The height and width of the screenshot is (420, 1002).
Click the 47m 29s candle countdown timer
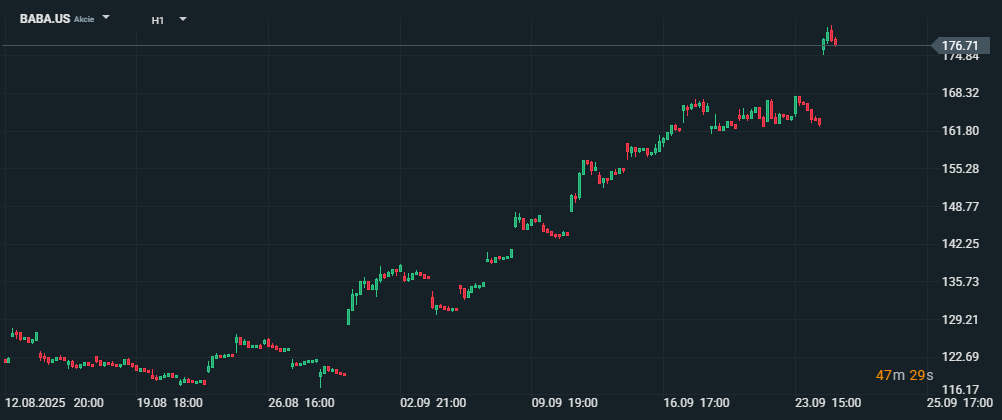[904, 375]
